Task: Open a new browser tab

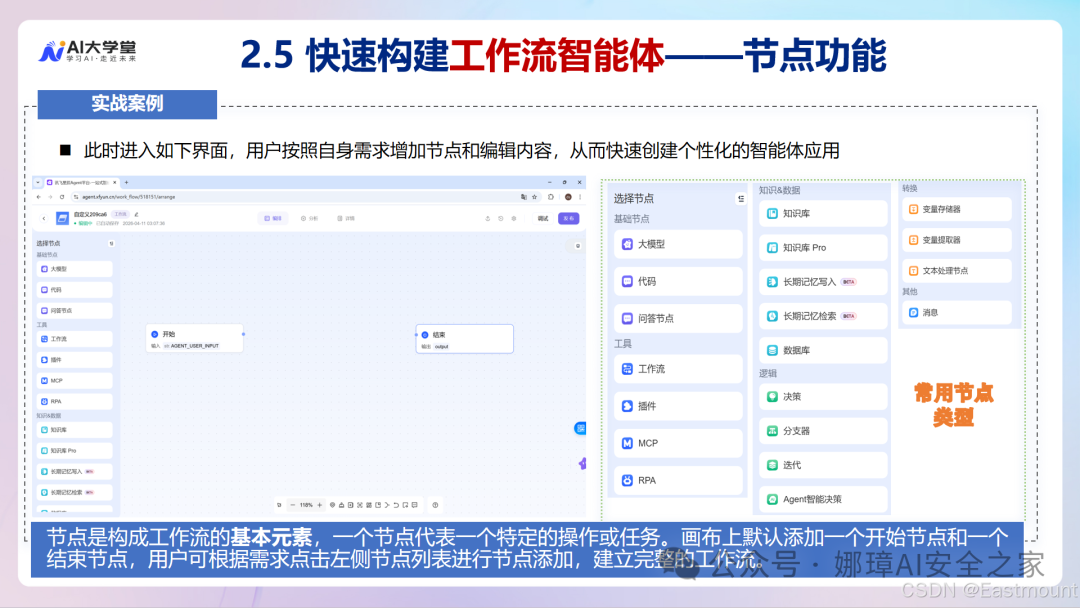Action: point(126,182)
